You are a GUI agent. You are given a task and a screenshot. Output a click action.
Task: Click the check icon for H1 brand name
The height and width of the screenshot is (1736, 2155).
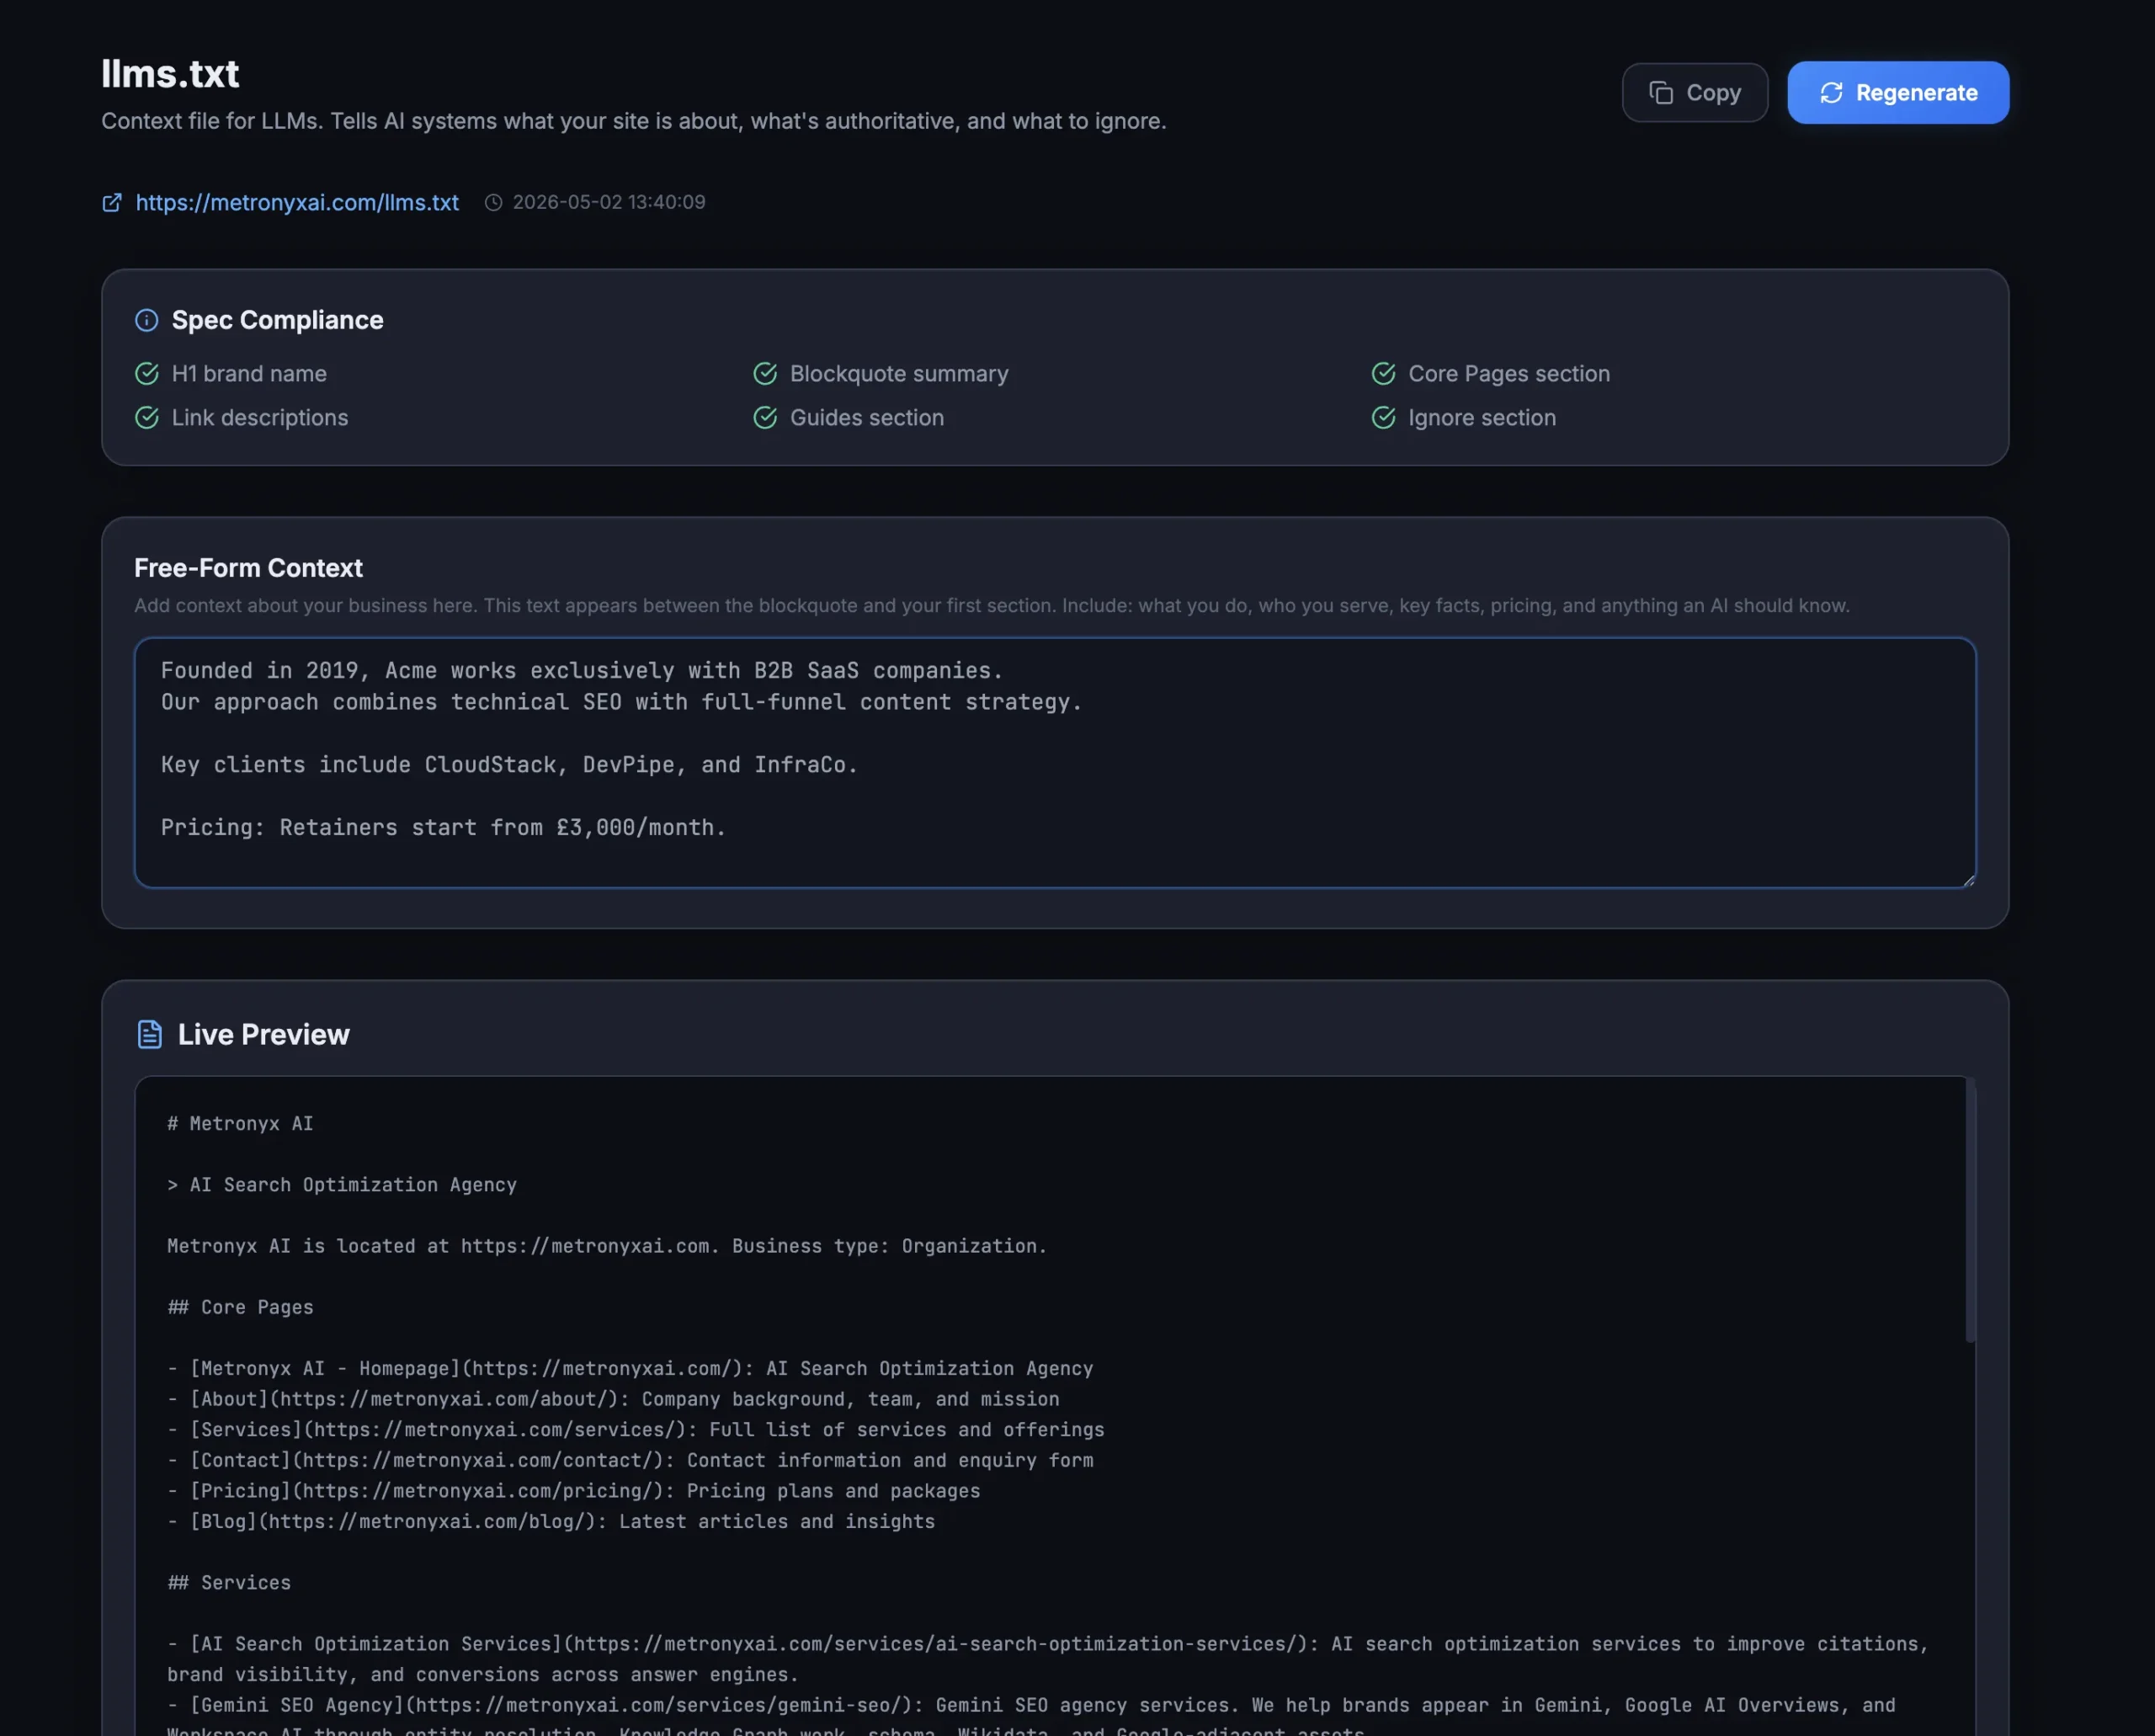pyautogui.click(x=147, y=373)
